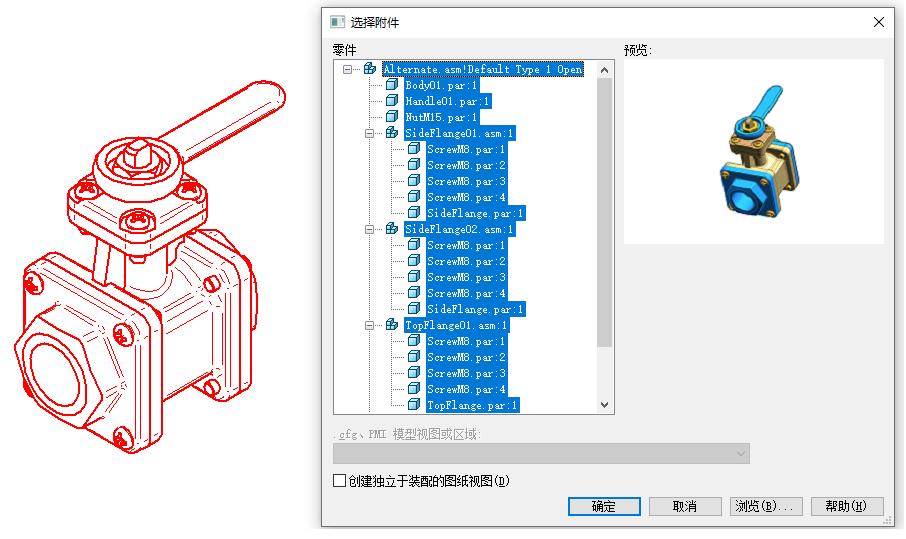Image resolution: width=906 pixels, height=539 pixels.
Task: Collapse the SideFlange02.asm subassembly
Action: (369, 229)
